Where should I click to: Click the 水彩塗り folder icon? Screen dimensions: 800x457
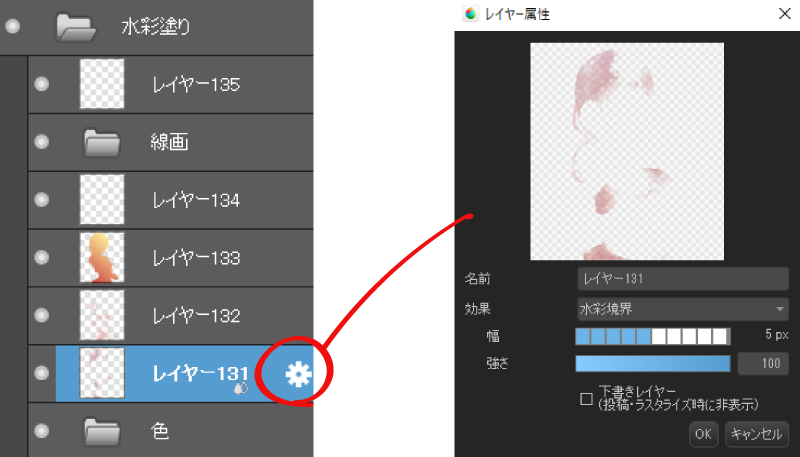point(76,27)
